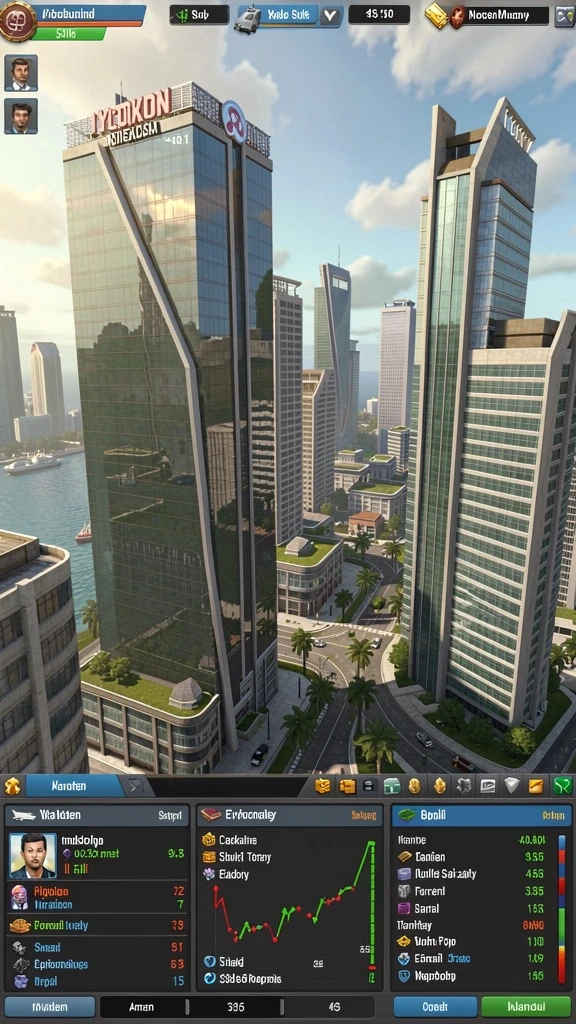Select the blue badge row valued 155
576x1024 pixels.
tap(472, 976)
